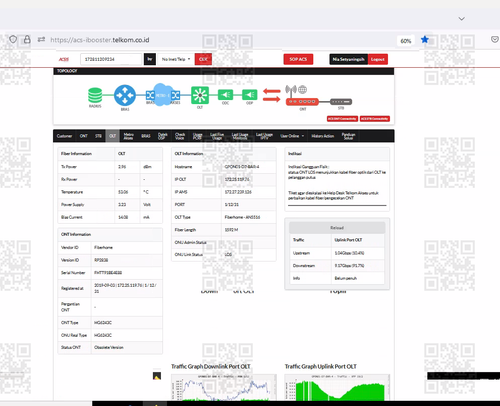500x406 pixels.
Task: Click the 'Belum penuh' Info value
Action: (x=346, y=278)
